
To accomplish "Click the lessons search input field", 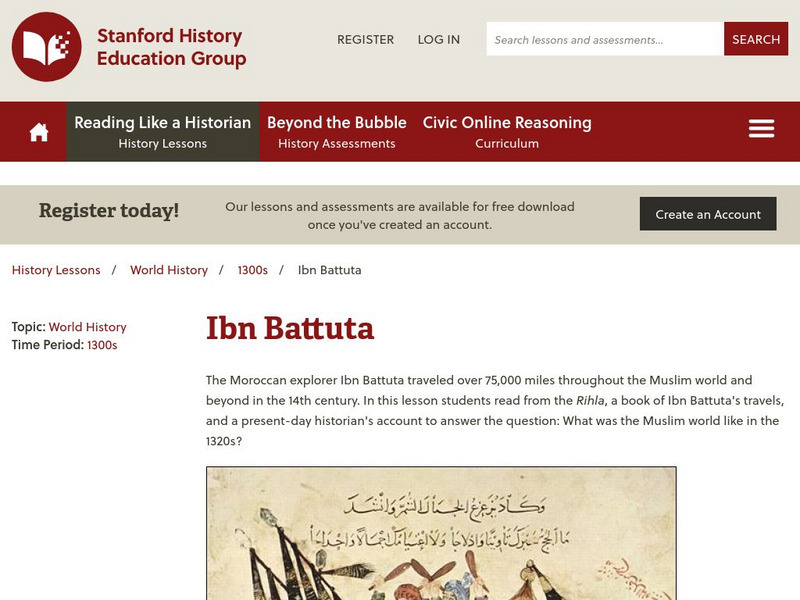I will [600, 39].
